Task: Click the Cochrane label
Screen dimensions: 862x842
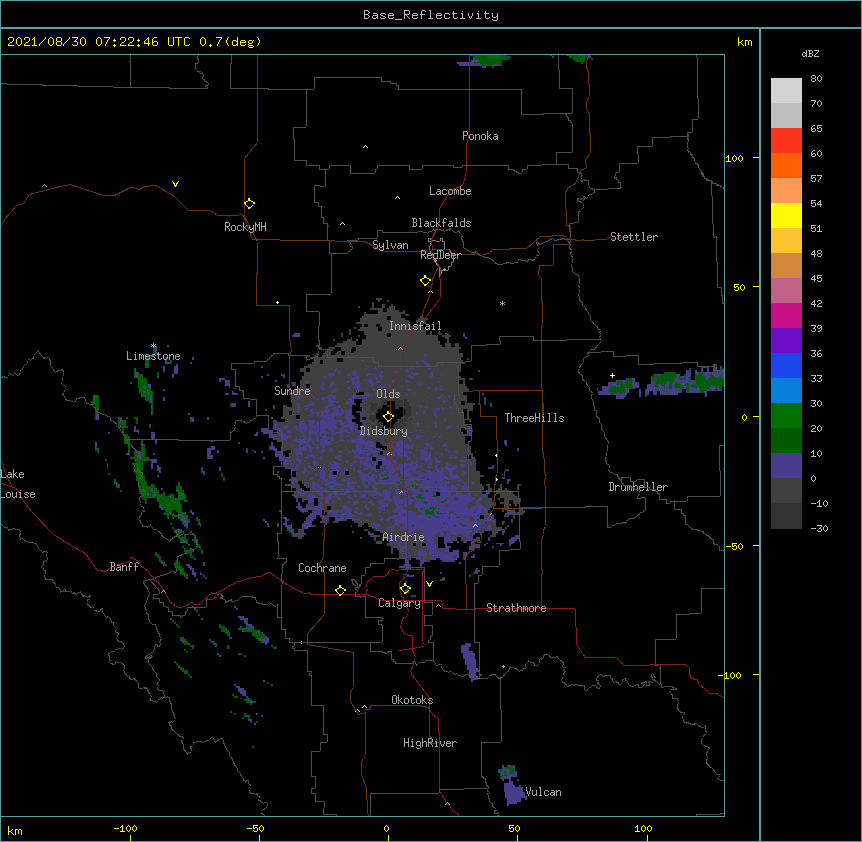Action: [322, 568]
